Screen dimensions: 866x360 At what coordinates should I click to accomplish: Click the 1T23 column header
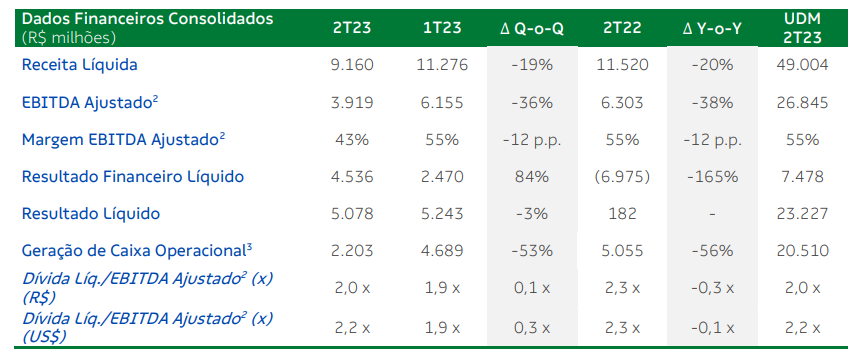(442, 28)
